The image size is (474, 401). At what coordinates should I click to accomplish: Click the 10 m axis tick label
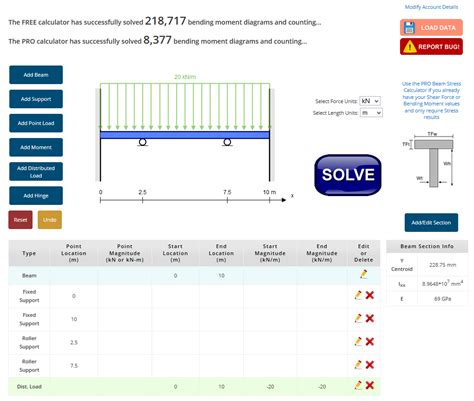click(x=270, y=193)
